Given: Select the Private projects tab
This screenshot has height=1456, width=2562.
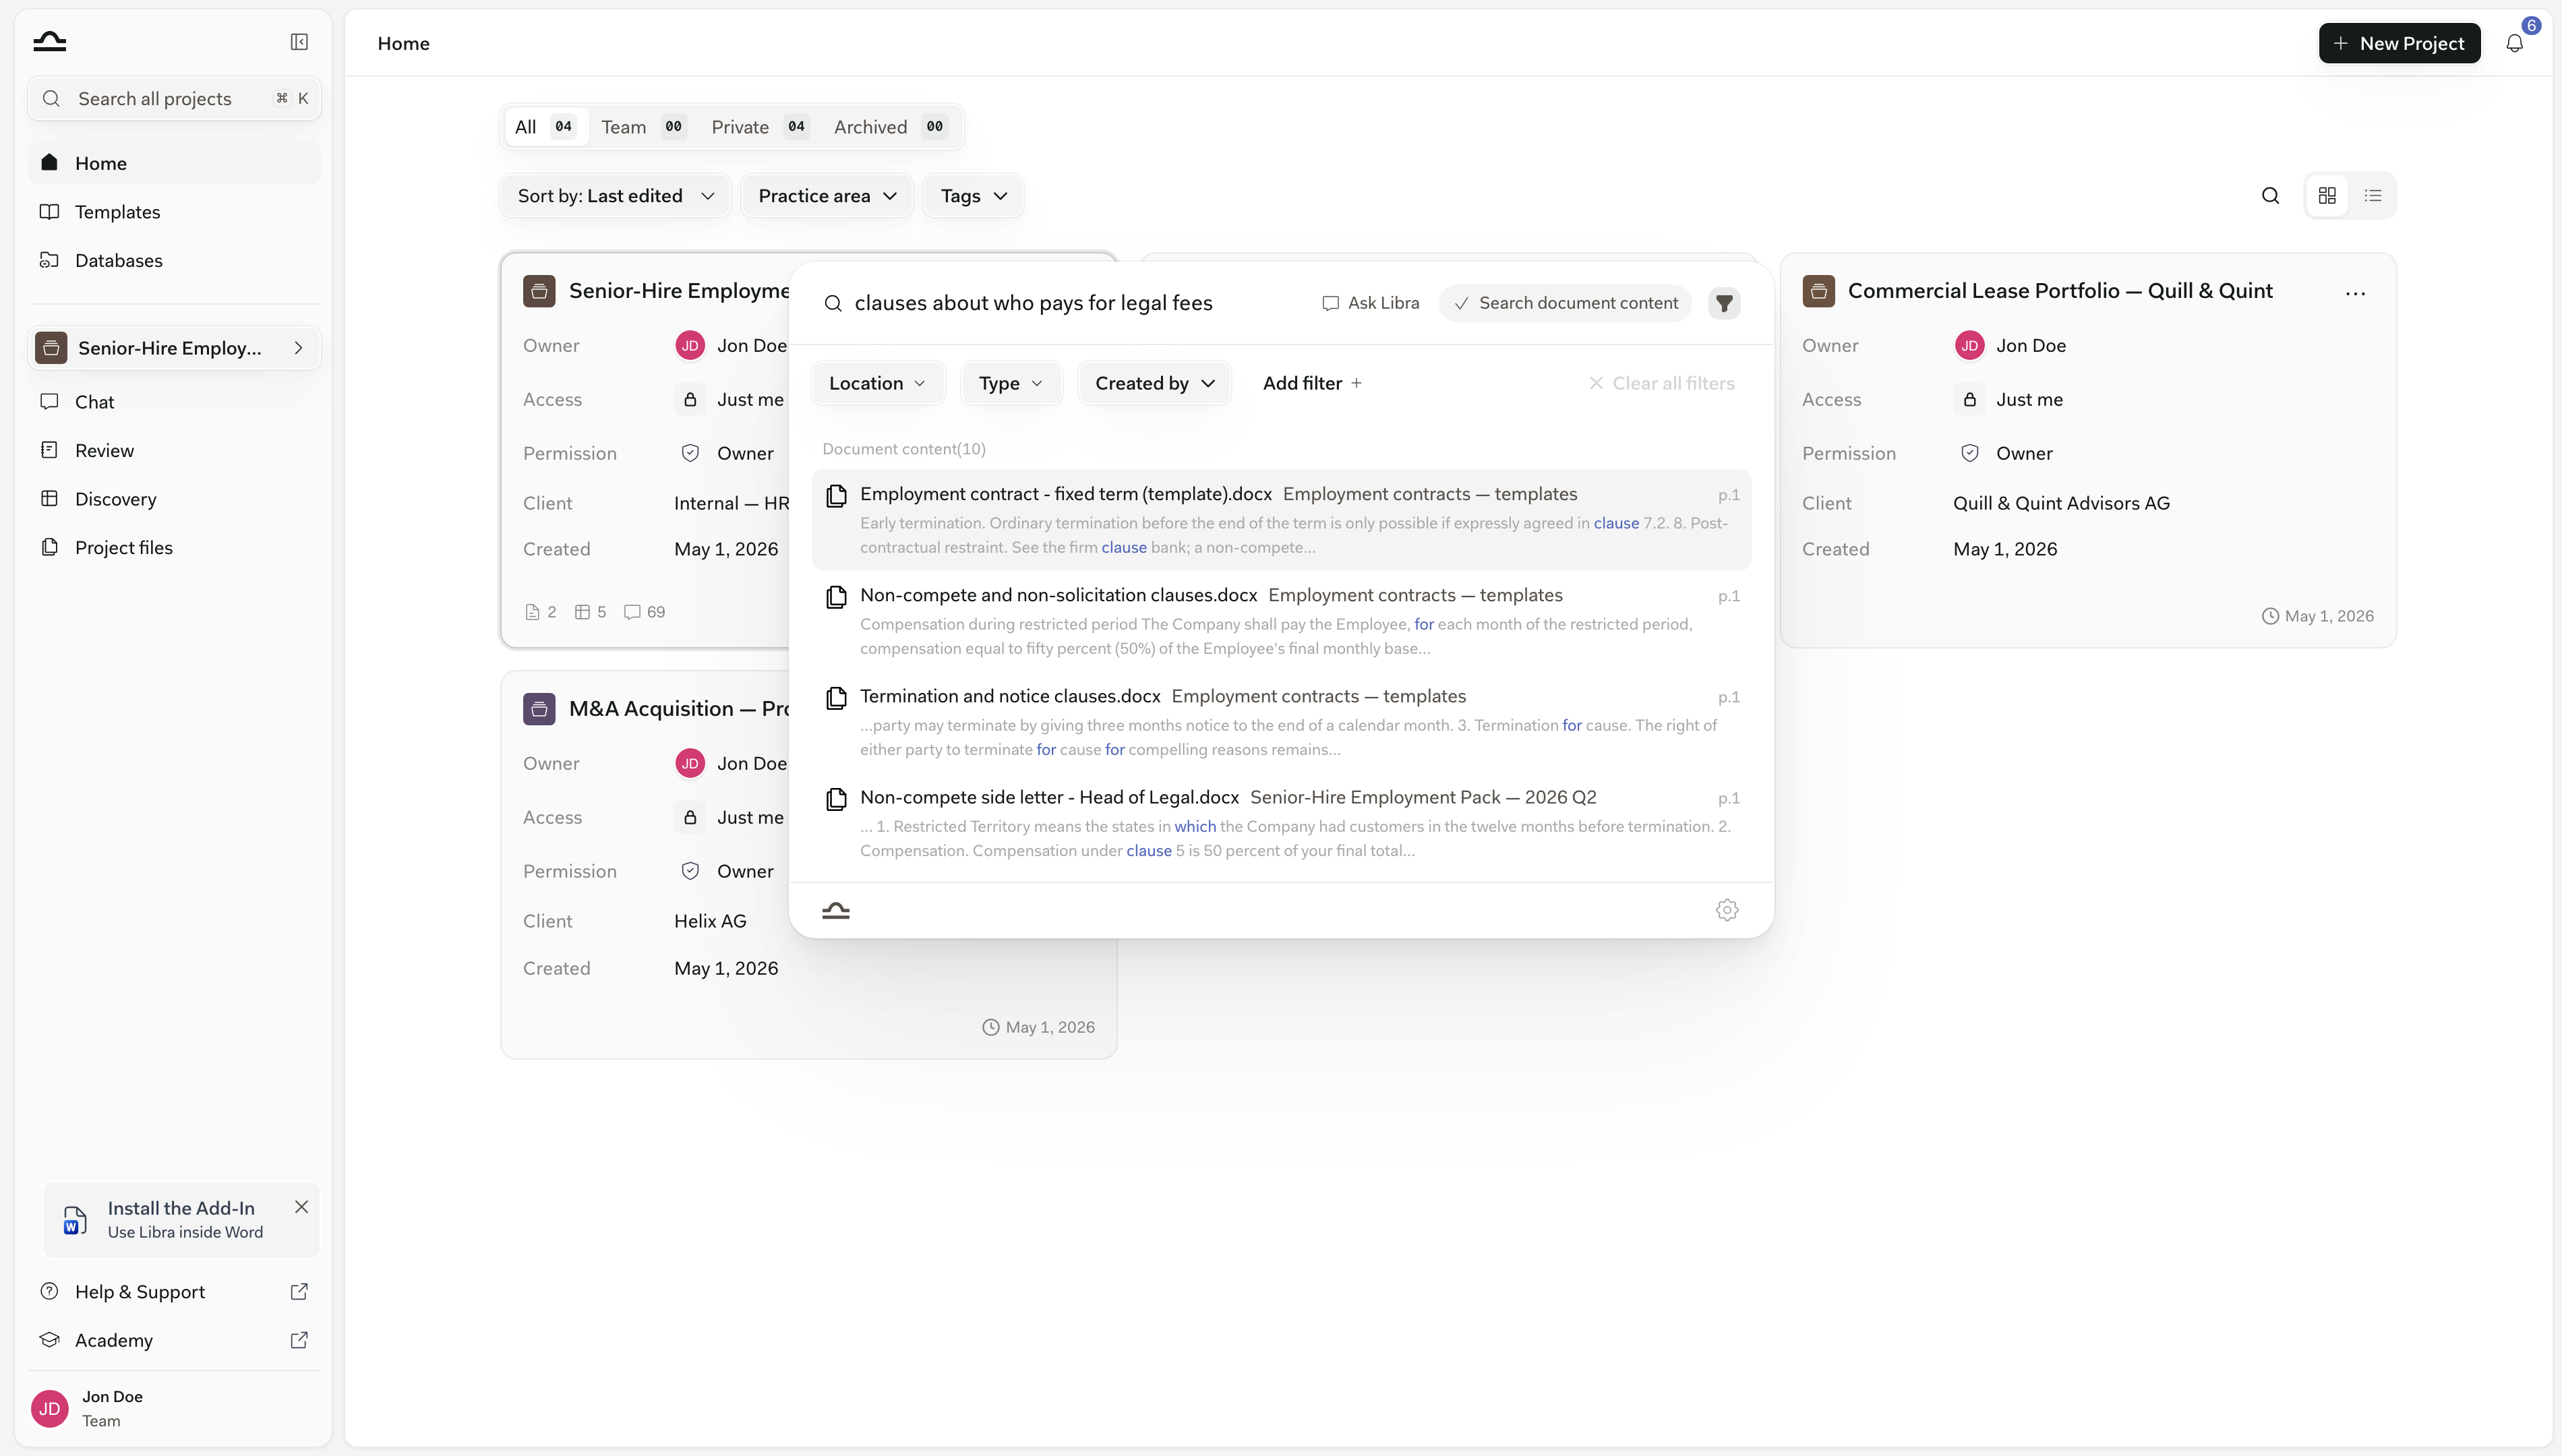Looking at the screenshot, I should [758, 127].
